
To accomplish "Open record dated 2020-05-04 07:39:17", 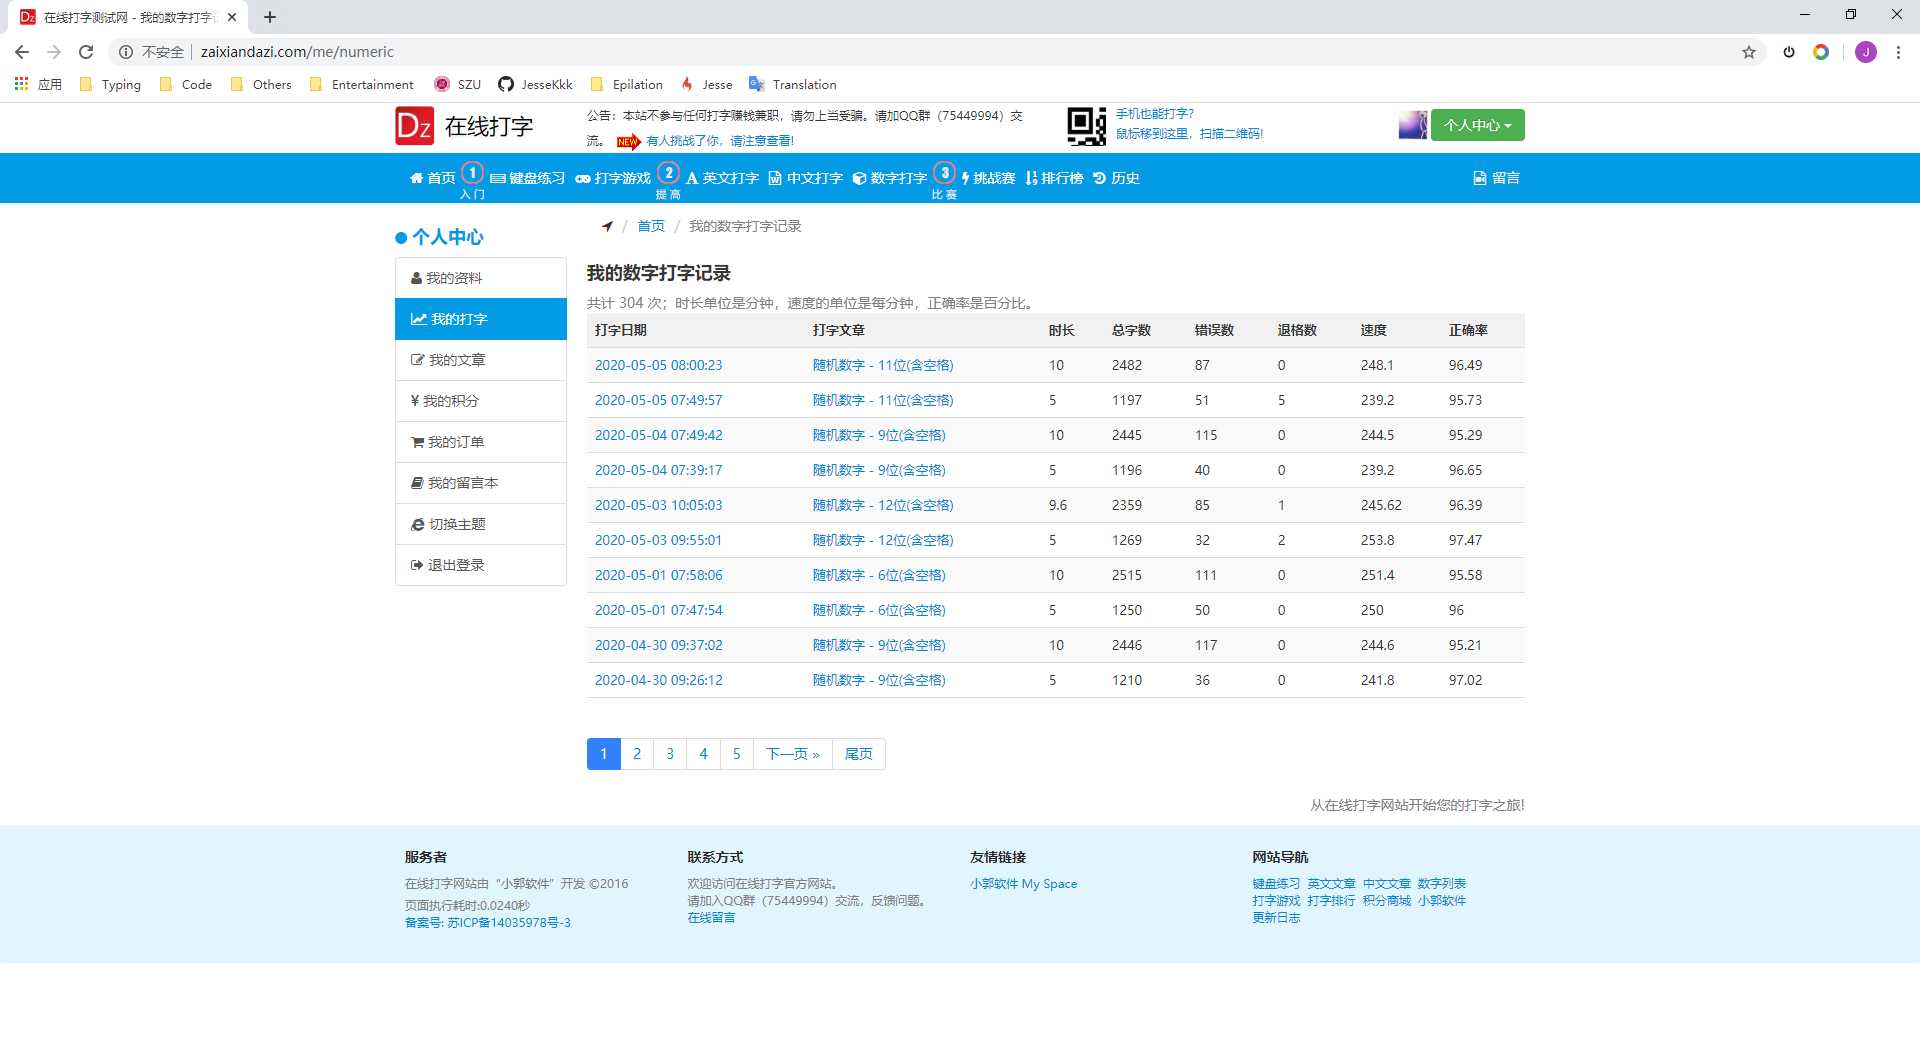I will pos(658,470).
